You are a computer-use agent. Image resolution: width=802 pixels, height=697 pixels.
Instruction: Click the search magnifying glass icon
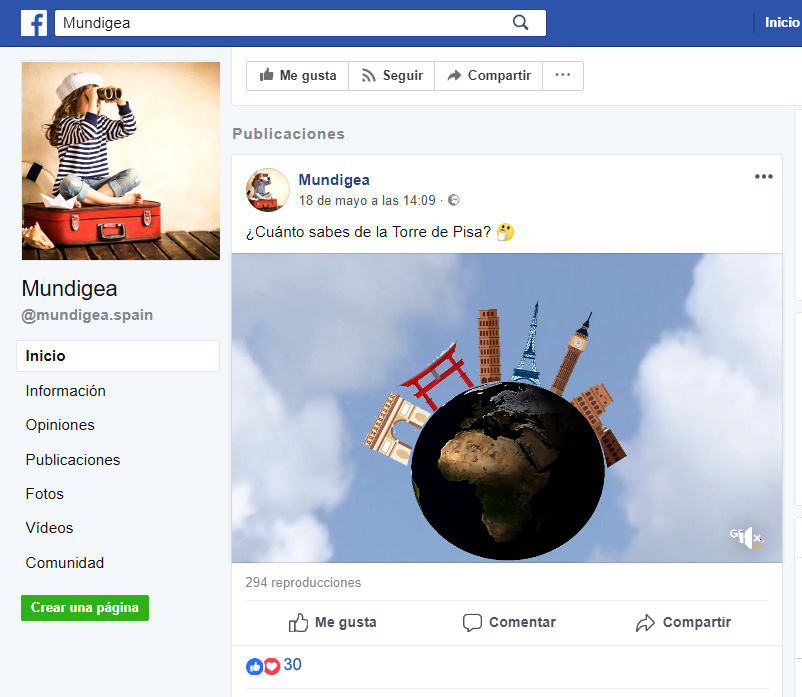point(520,23)
